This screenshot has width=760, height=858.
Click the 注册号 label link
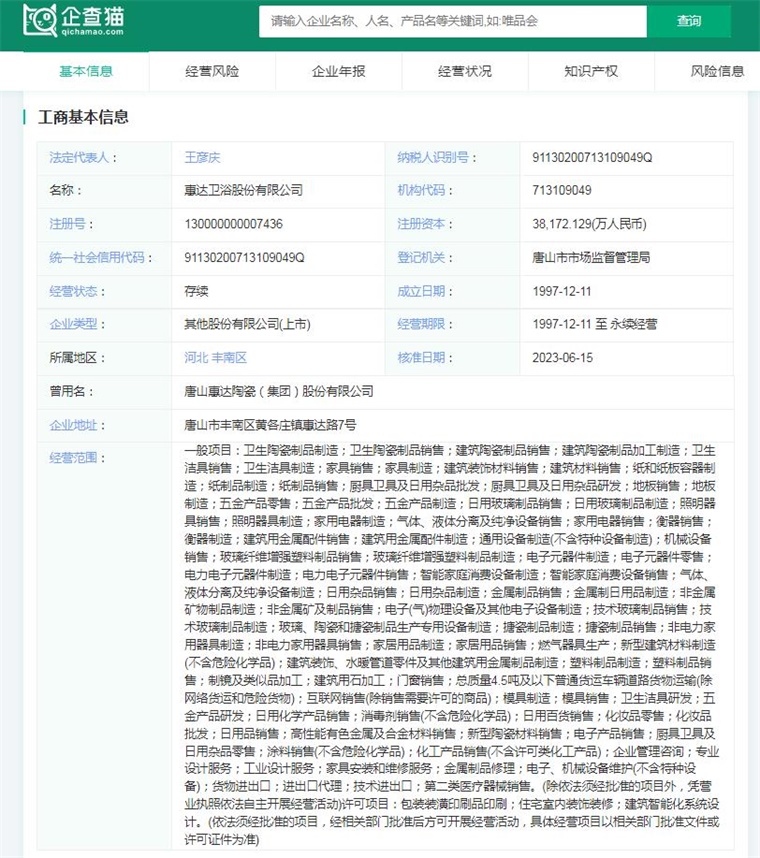(67, 224)
